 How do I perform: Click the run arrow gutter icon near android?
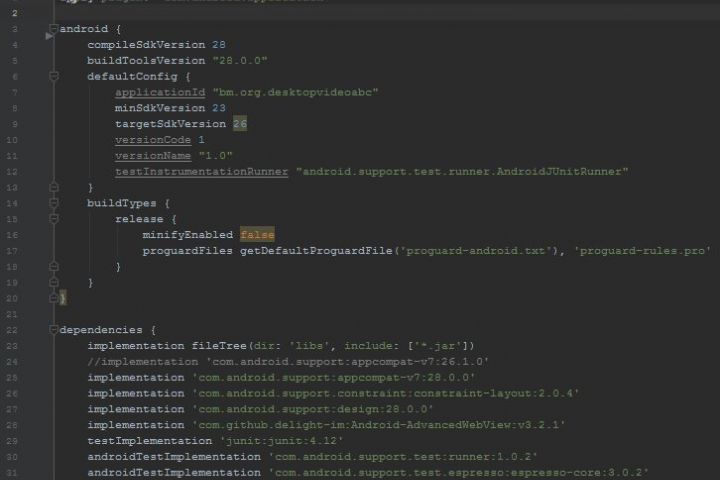tap(49, 36)
